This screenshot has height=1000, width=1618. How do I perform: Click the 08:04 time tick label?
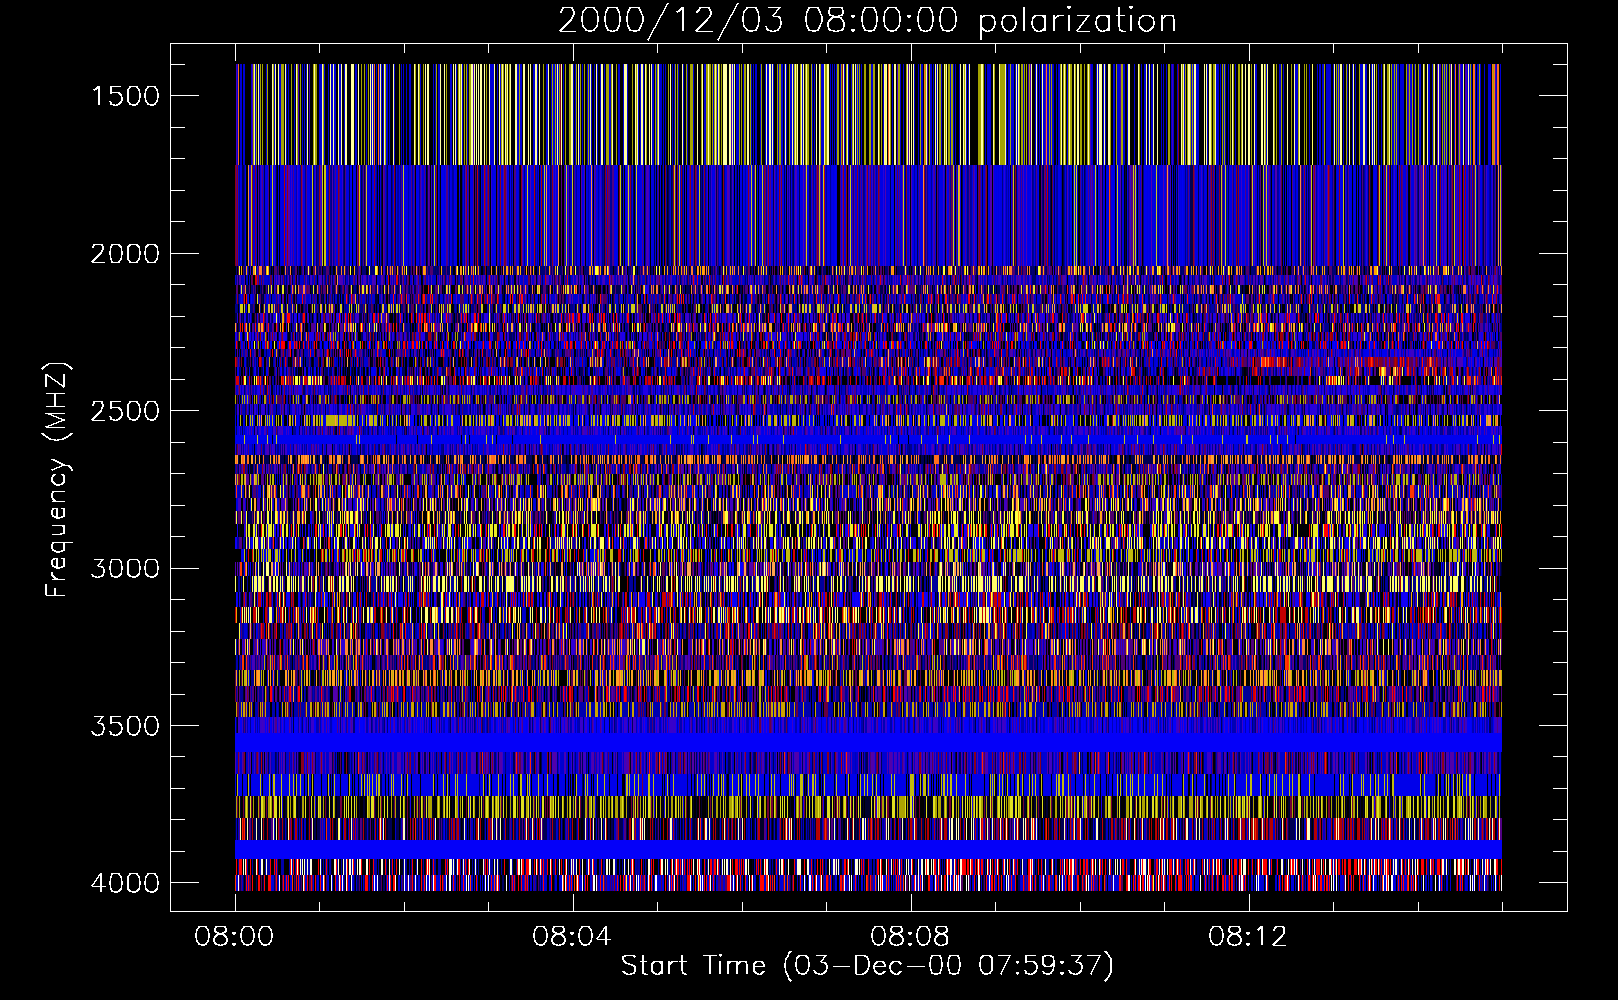pos(572,937)
